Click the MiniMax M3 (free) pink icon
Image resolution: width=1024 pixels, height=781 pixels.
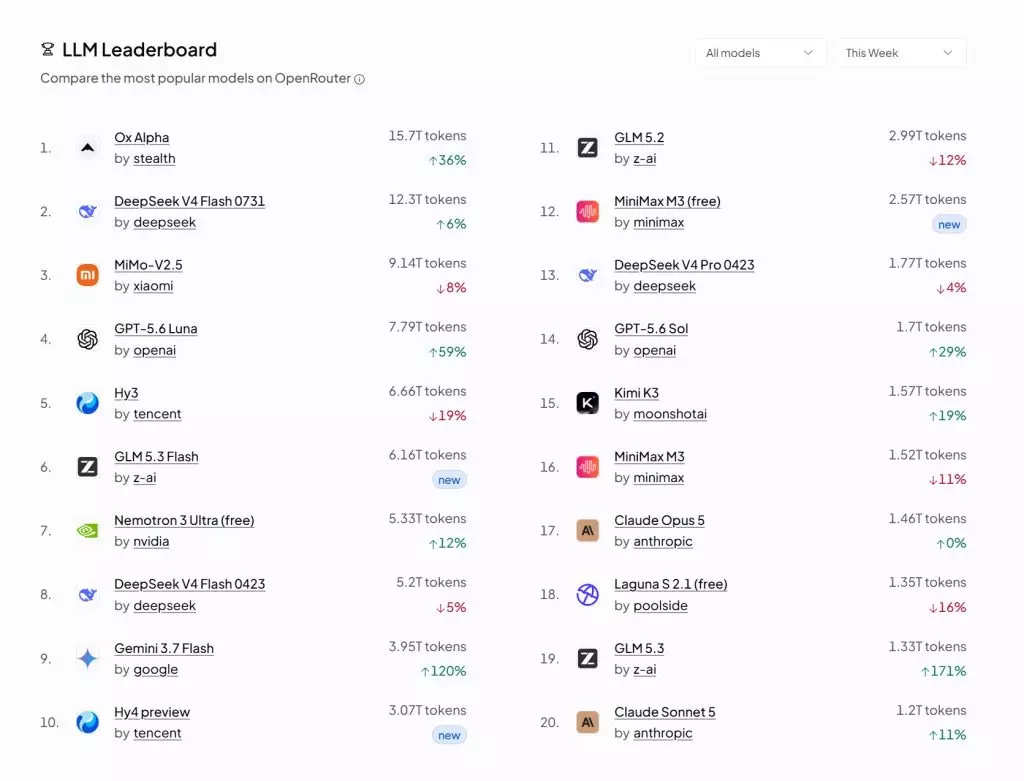click(x=587, y=212)
